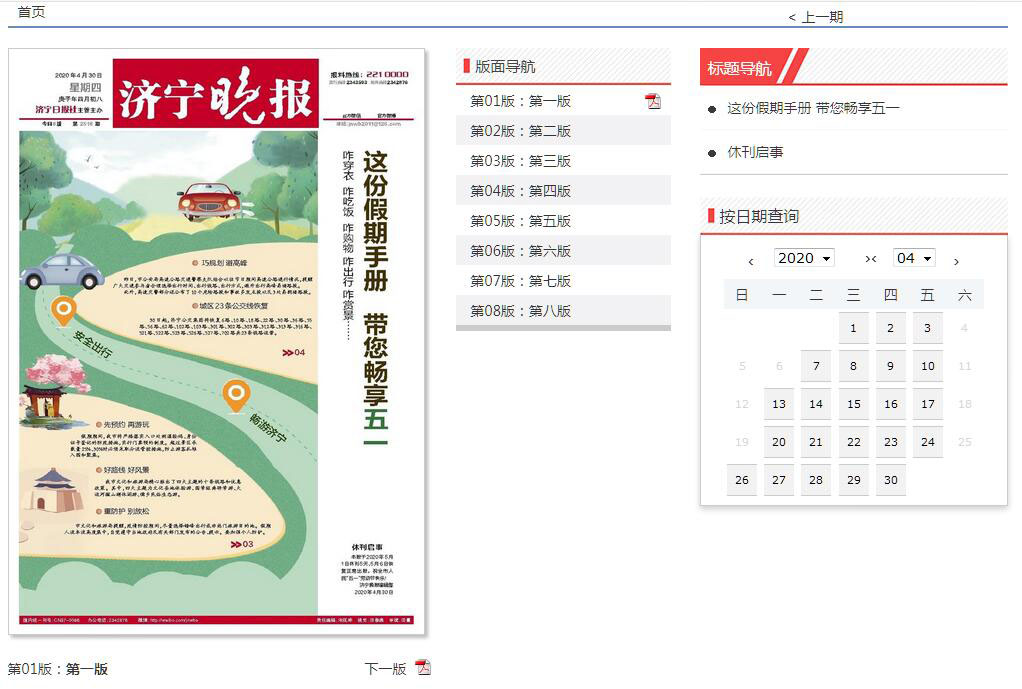Image resolution: width=1022 pixels, height=689 pixels.
Task: Pick date 15 in the calendar
Action: point(853,404)
